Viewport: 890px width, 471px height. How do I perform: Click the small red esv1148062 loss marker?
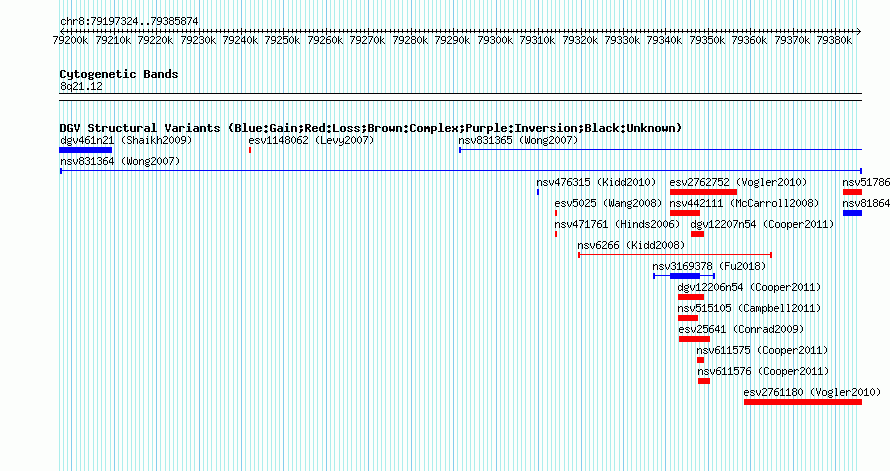point(250,150)
